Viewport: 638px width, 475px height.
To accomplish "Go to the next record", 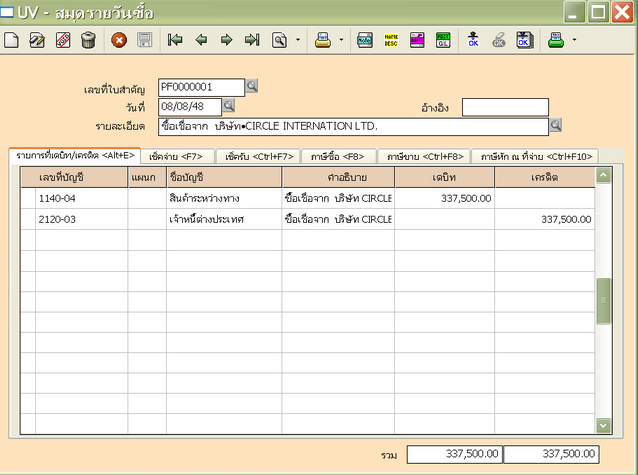I will (x=226, y=41).
